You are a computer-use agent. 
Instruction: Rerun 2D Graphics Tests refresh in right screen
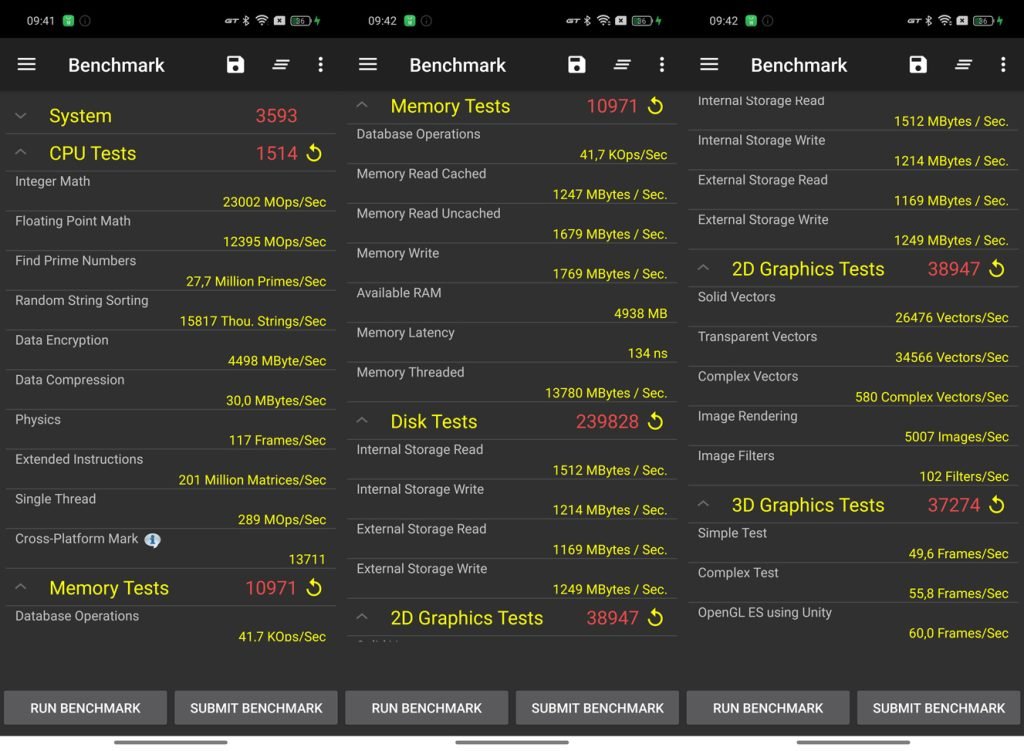pyautogui.click(x=997, y=268)
